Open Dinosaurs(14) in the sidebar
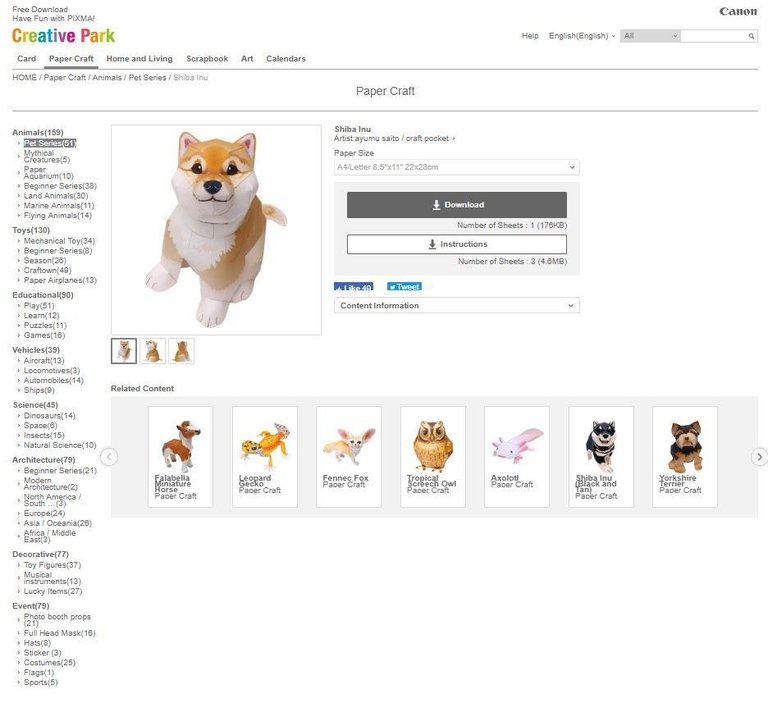 pos(49,415)
